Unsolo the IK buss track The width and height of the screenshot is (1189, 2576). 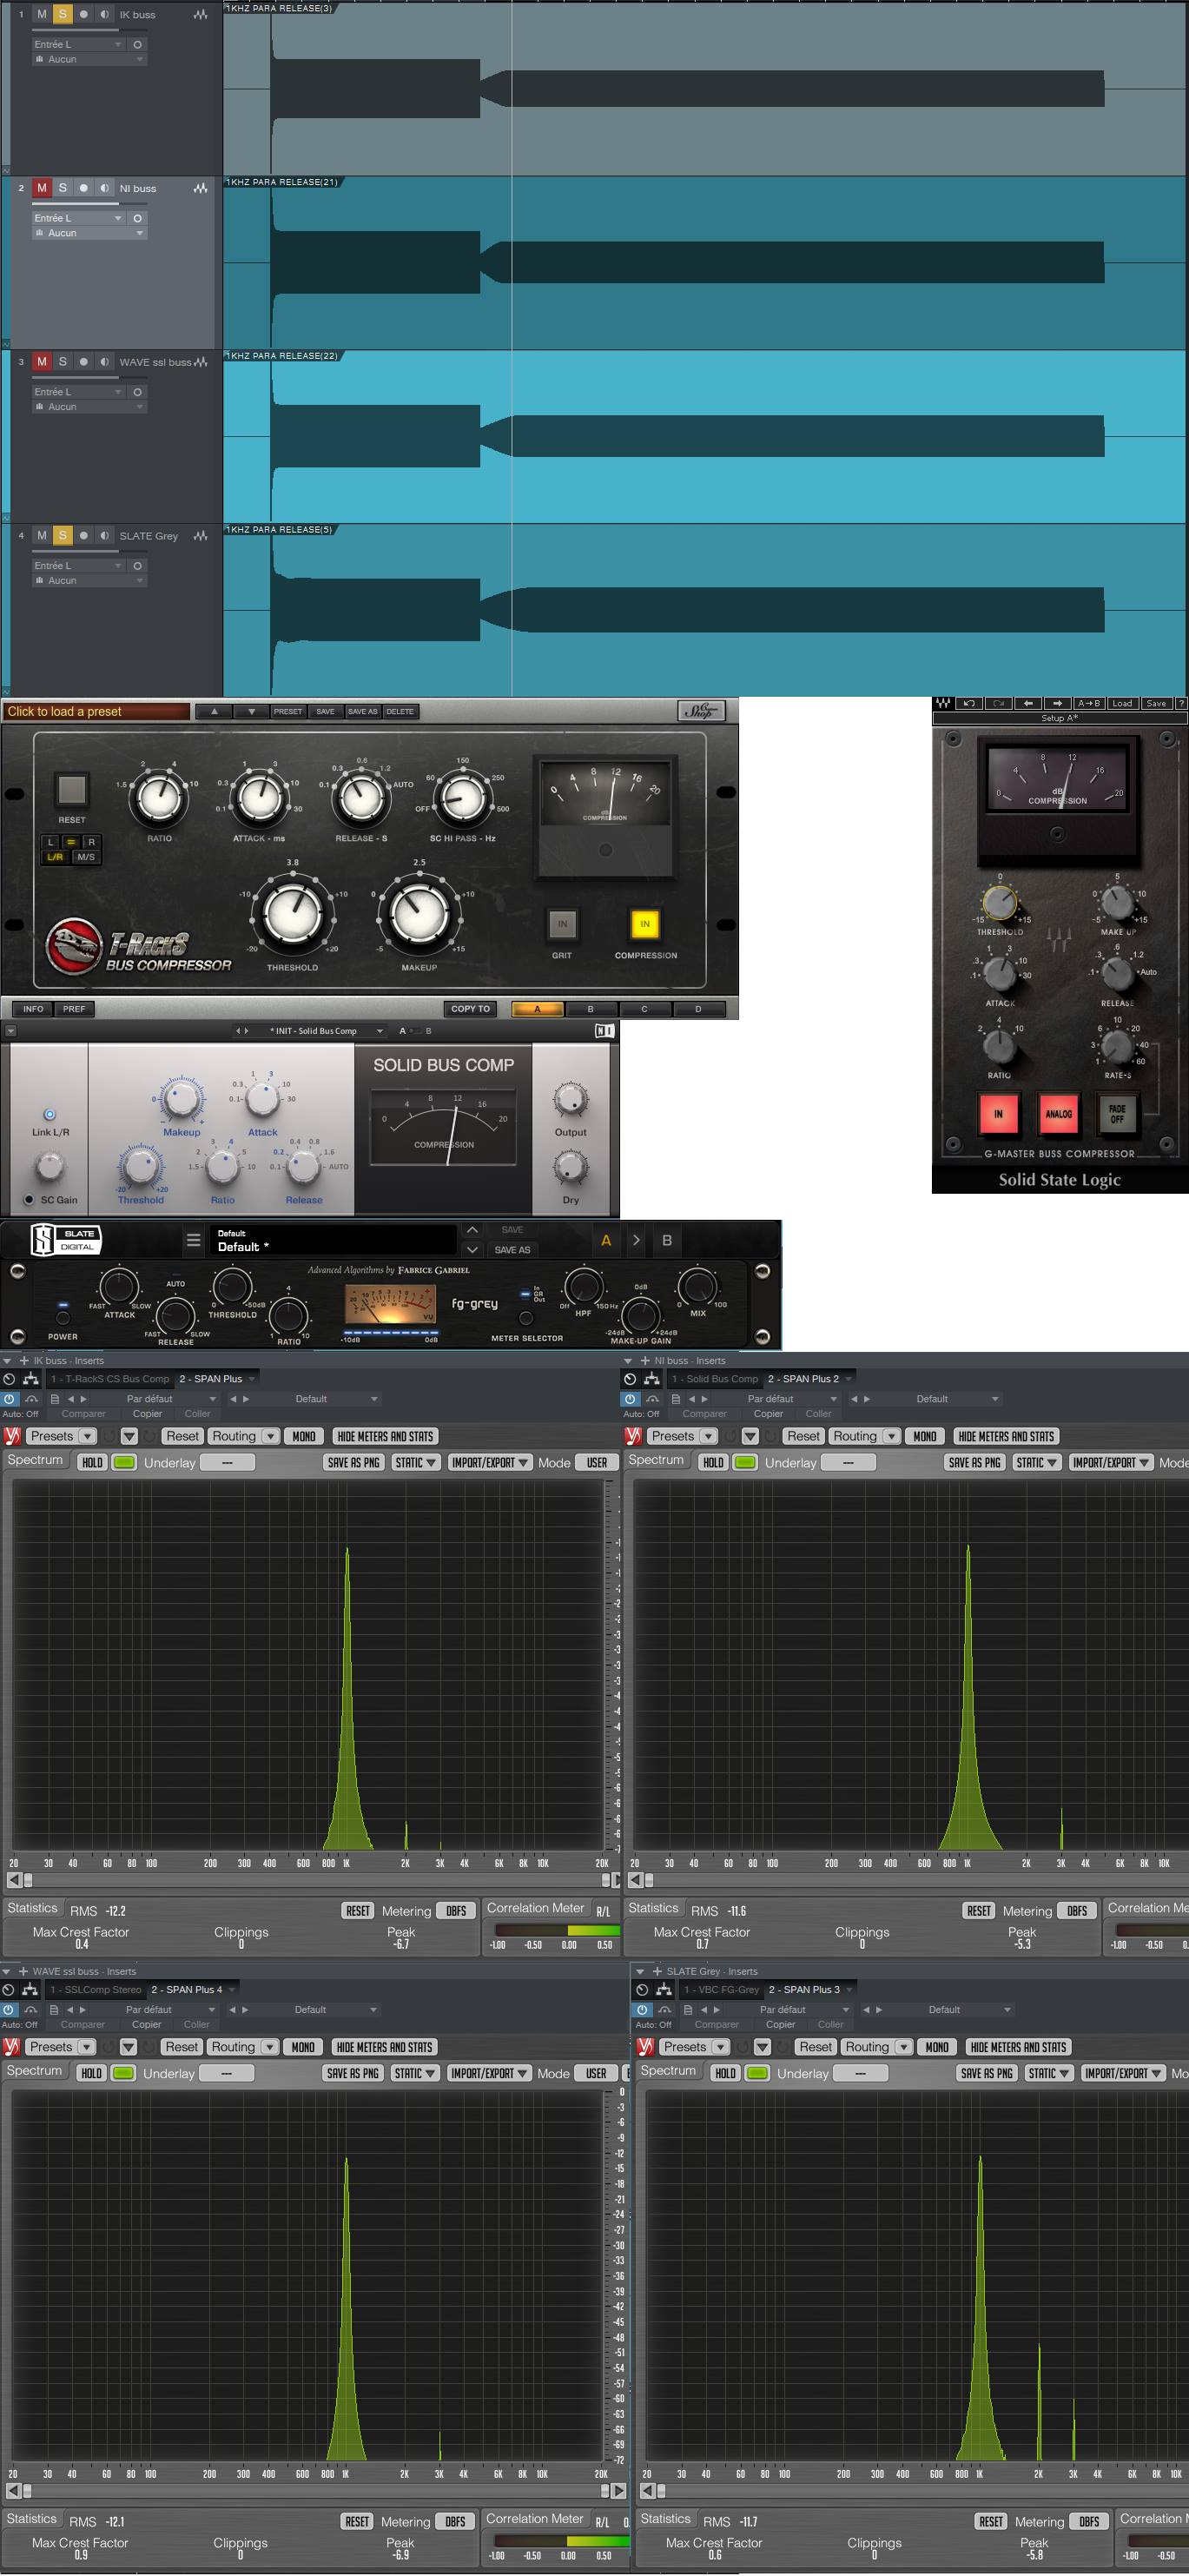coord(62,14)
